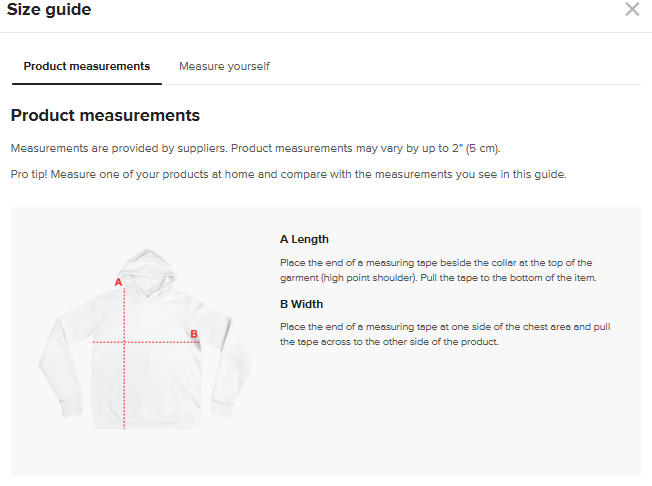Click the length measuring instructions text
Viewport: 652px width, 486px height.
pyautogui.click(x=438, y=270)
